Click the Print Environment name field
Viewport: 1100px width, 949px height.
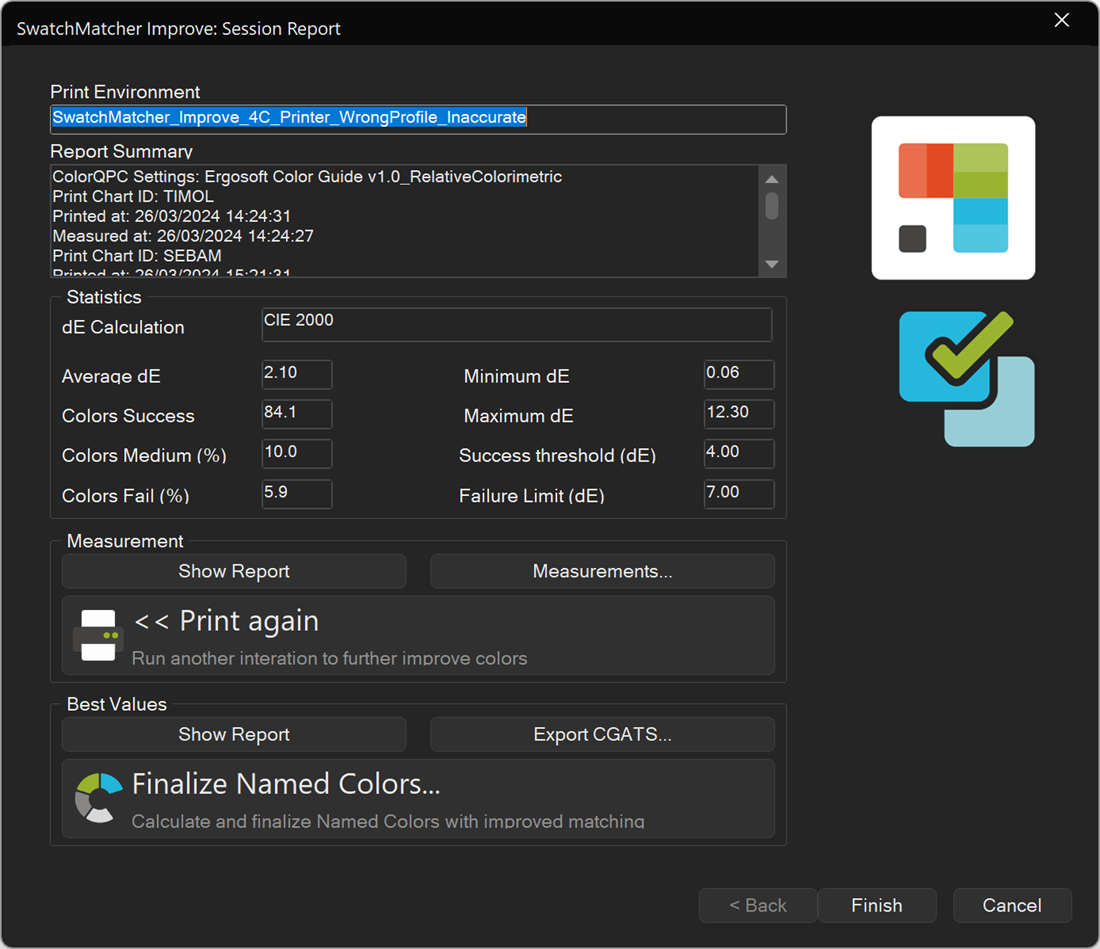click(418, 119)
